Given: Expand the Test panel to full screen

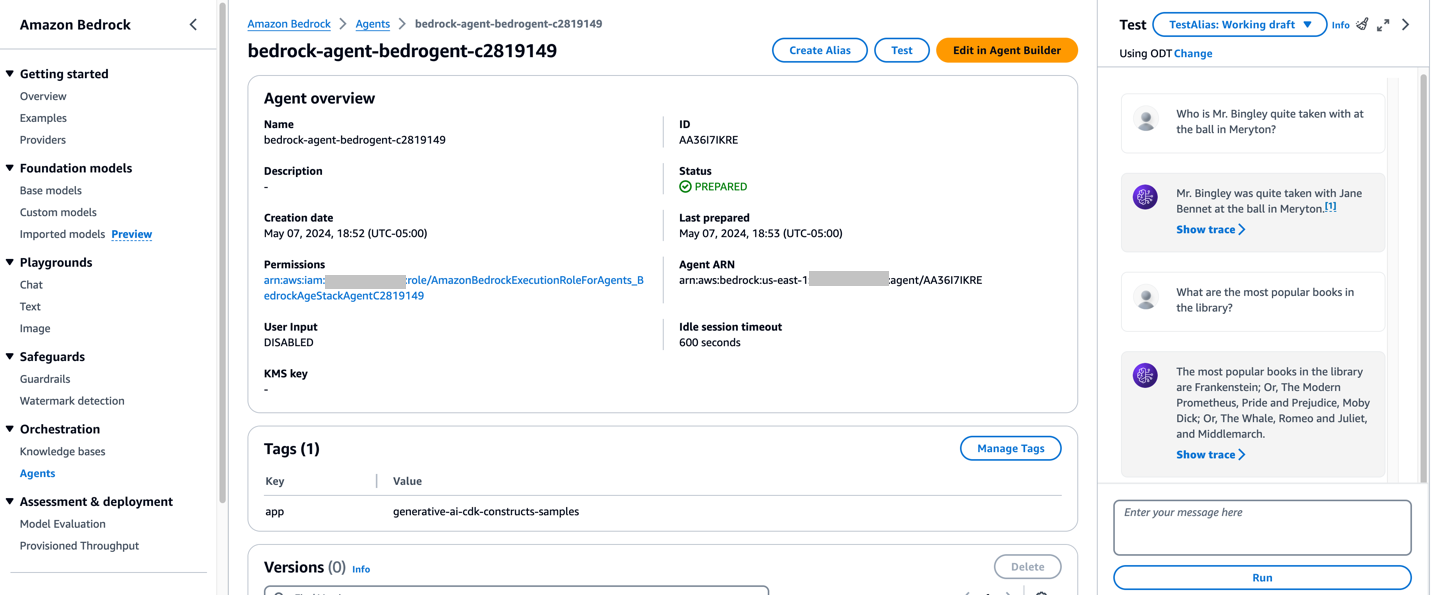Looking at the screenshot, I should tap(1383, 25).
